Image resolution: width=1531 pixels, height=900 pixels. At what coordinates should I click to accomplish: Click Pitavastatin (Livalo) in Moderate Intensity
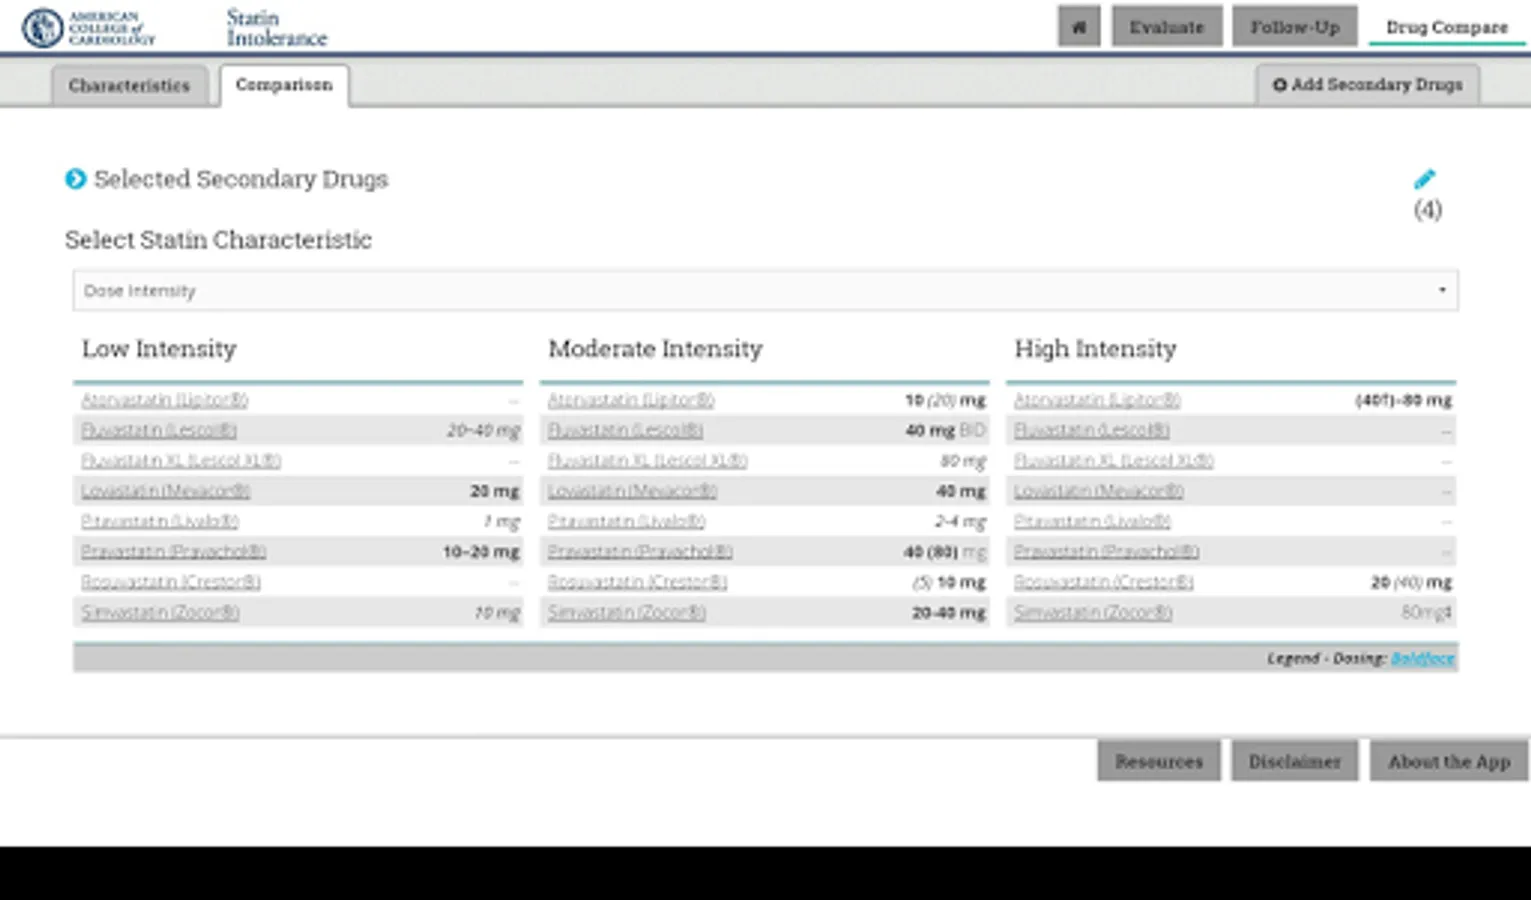pyautogui.click(x=626, y=521)
